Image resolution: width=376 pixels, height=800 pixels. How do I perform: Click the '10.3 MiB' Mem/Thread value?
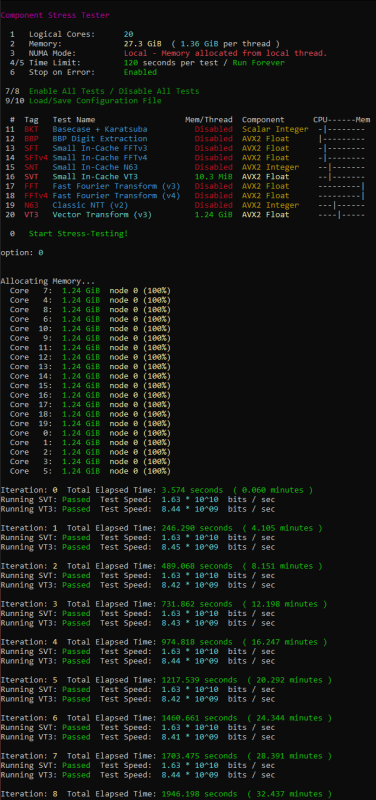pyautogui.click(x=213, y=177)
